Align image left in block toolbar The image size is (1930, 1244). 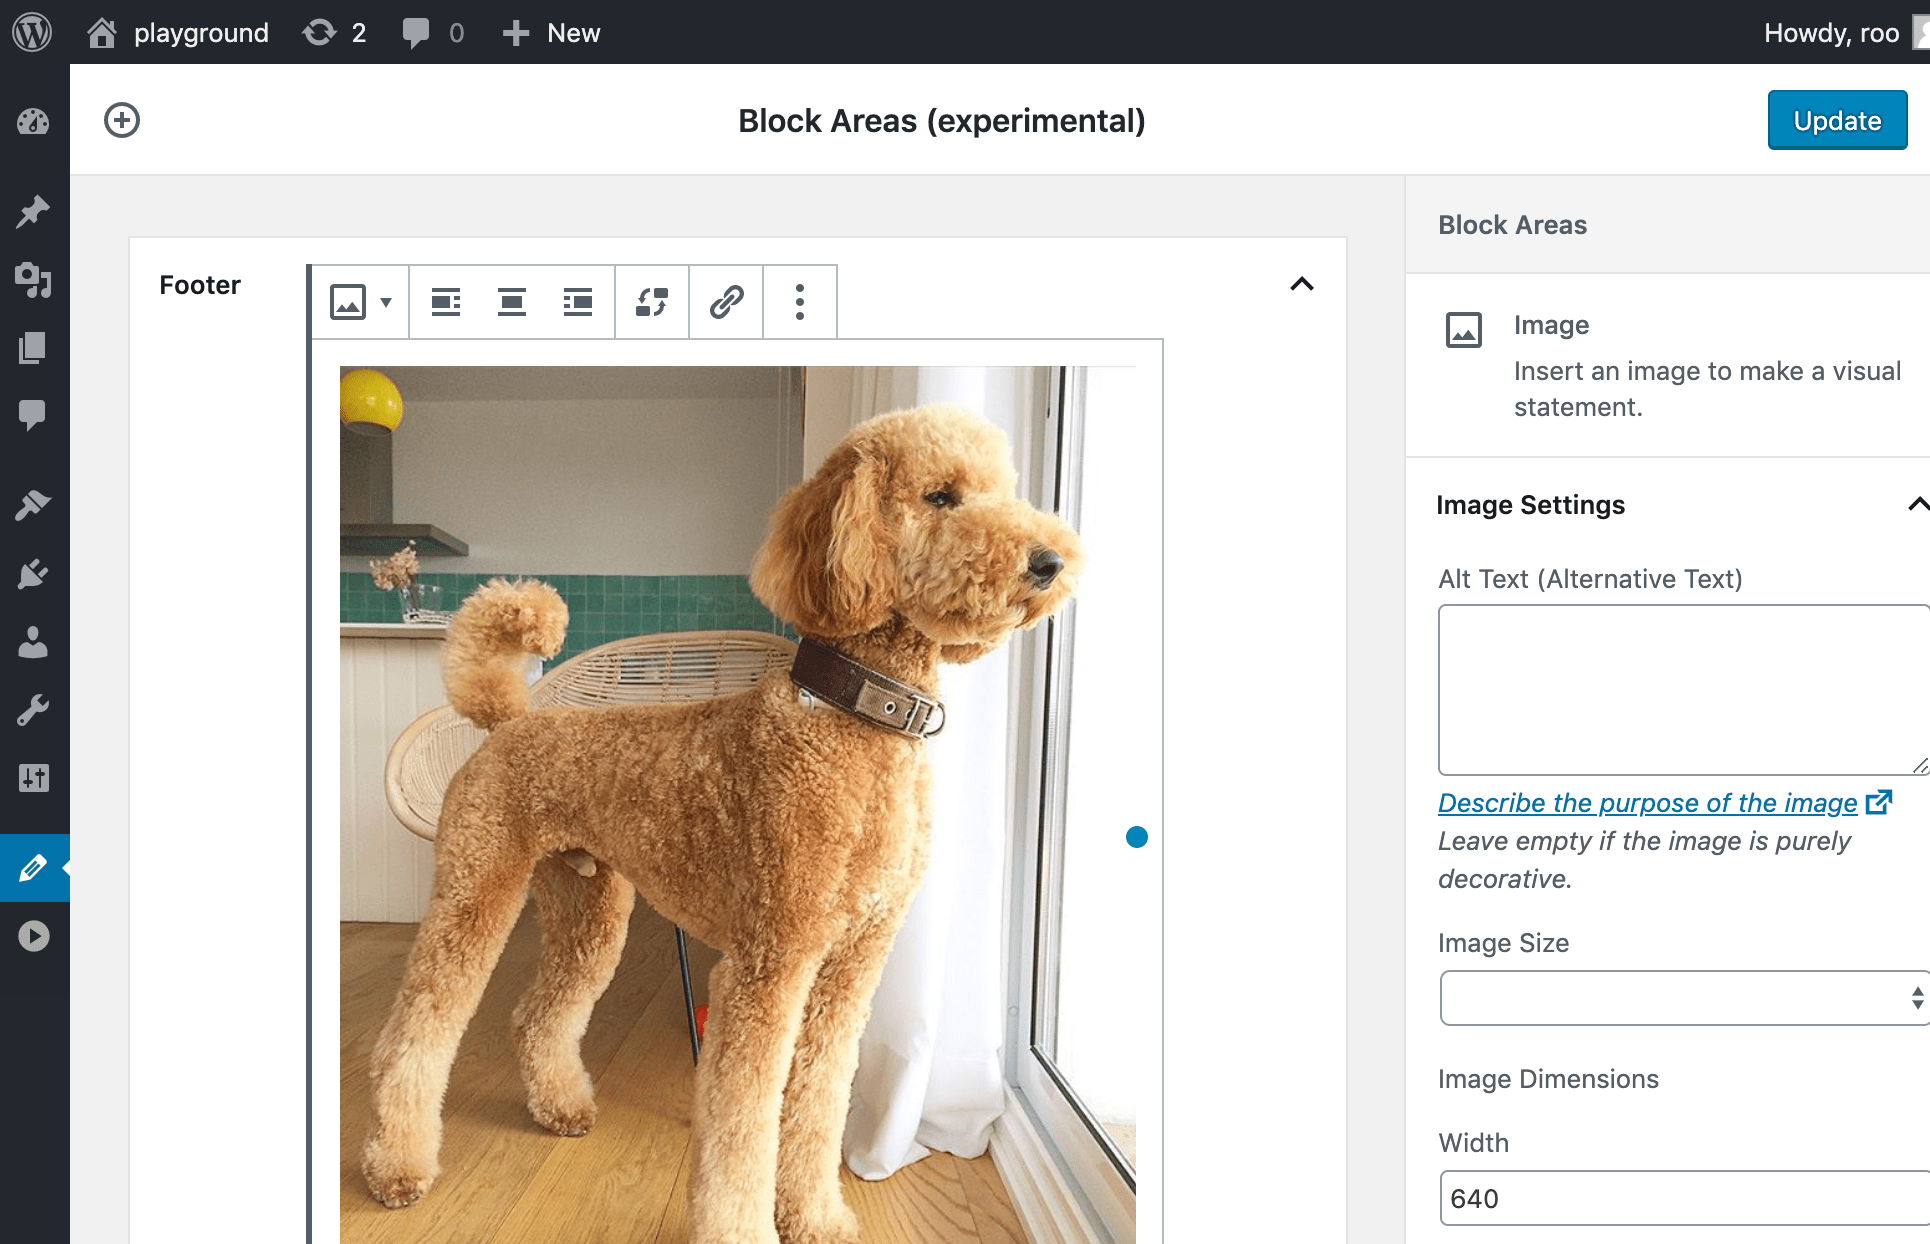coord(446,302)
